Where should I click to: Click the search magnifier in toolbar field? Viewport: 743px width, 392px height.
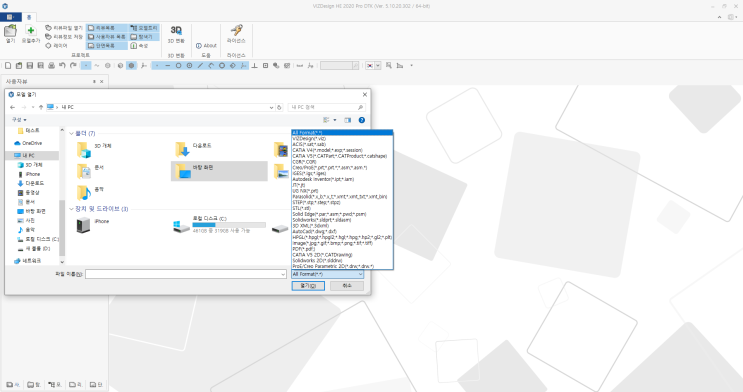355,65
